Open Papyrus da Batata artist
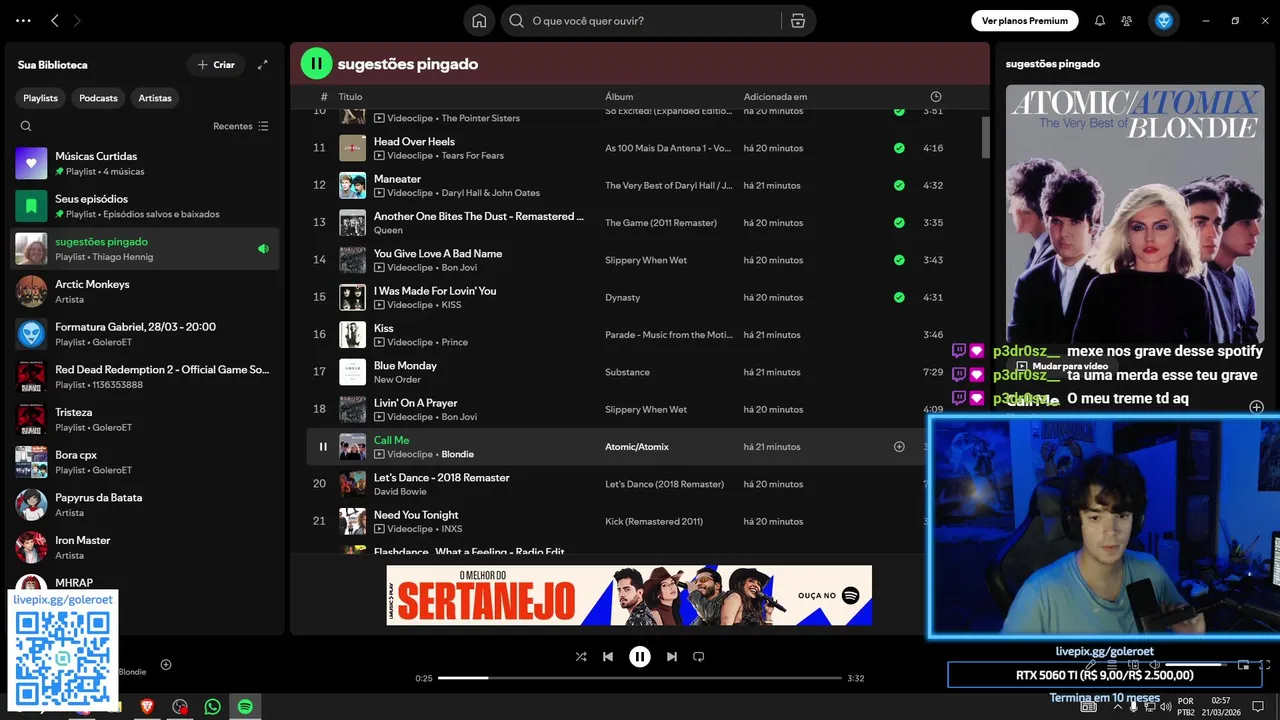1280x720 pixels. tap(145, 504)
